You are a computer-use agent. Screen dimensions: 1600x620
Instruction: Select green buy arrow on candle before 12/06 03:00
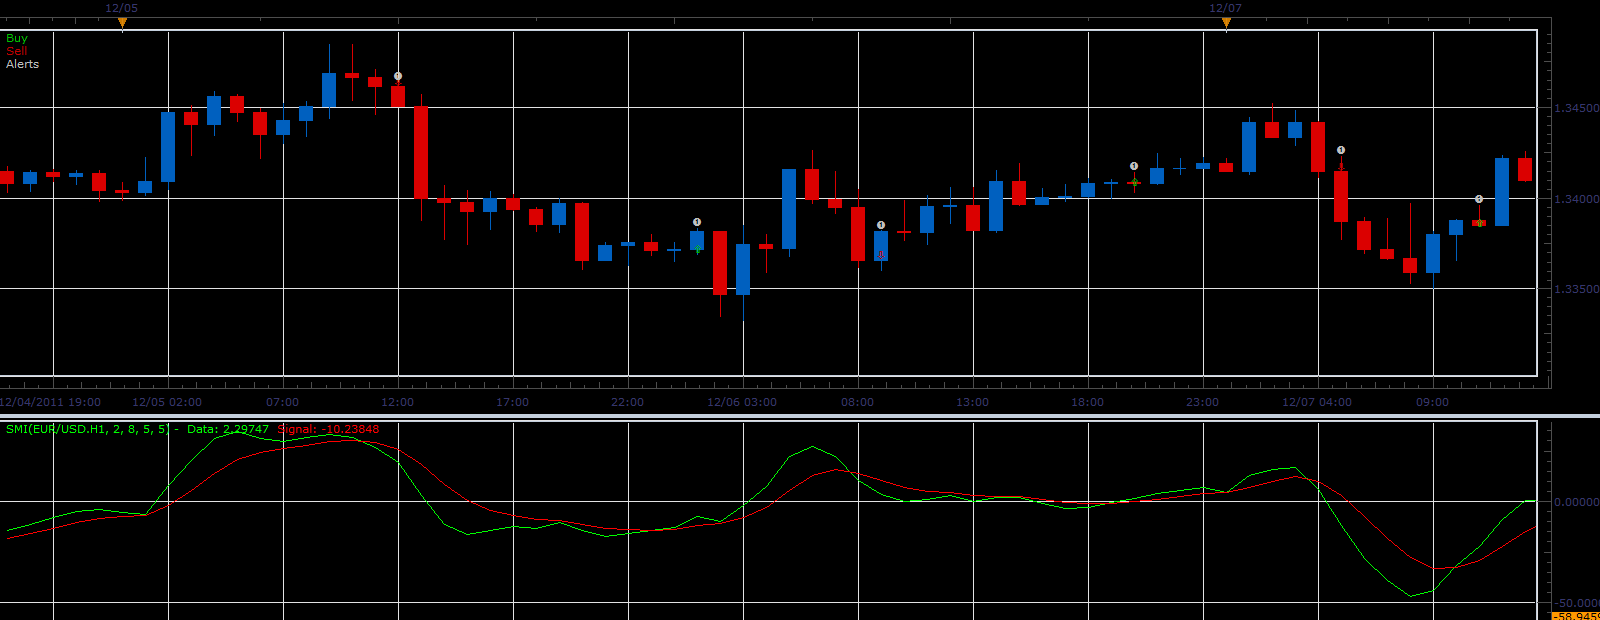point(697,249)
